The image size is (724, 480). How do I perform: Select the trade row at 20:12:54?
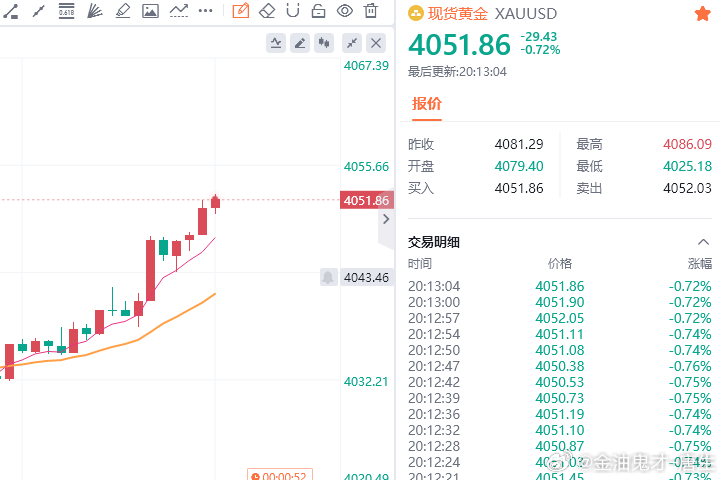(x=560, y=334)
